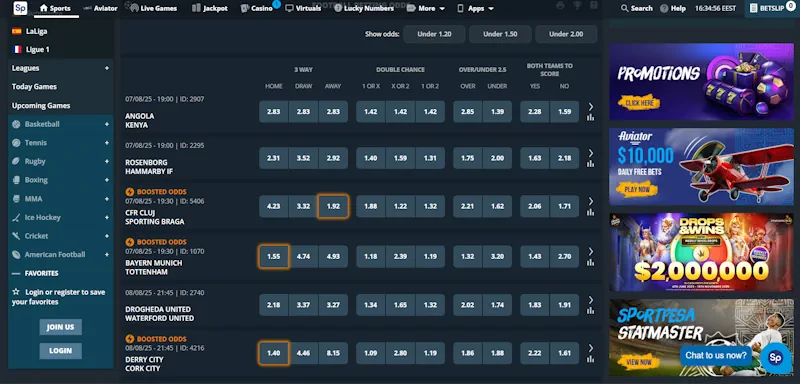This screenshot has height=384, width=800.
Task: Open the Sports home tab
Action: click(x=55, y=8)
